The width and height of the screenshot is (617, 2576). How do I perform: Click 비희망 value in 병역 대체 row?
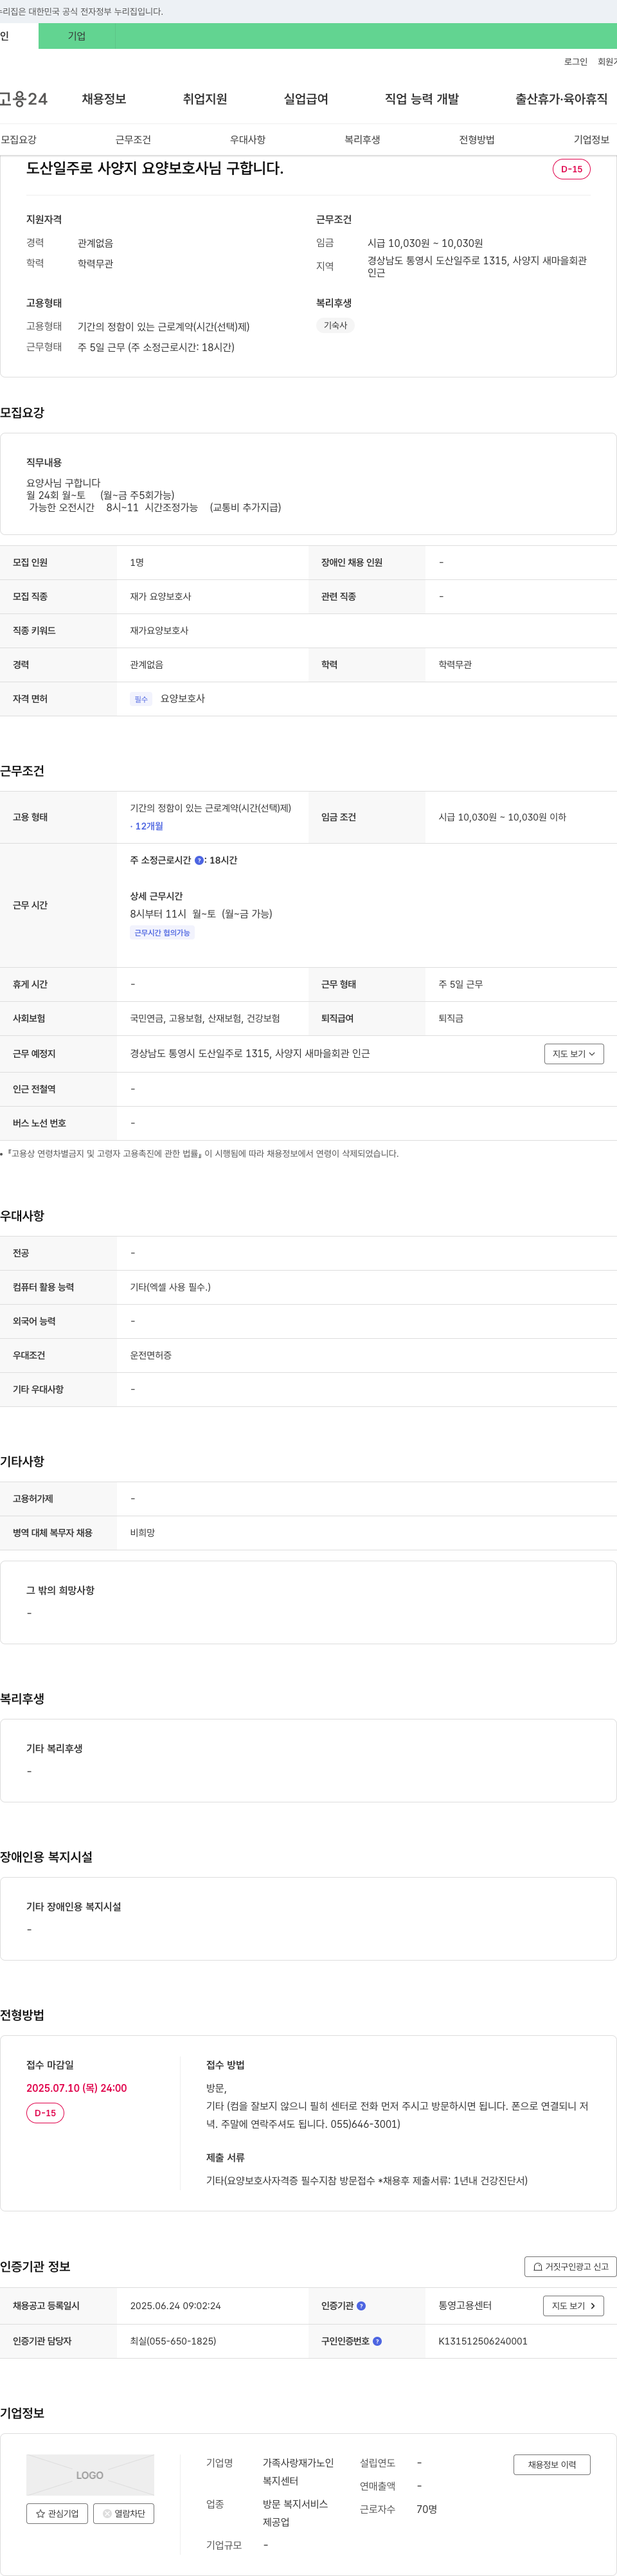pos(142,1533)
